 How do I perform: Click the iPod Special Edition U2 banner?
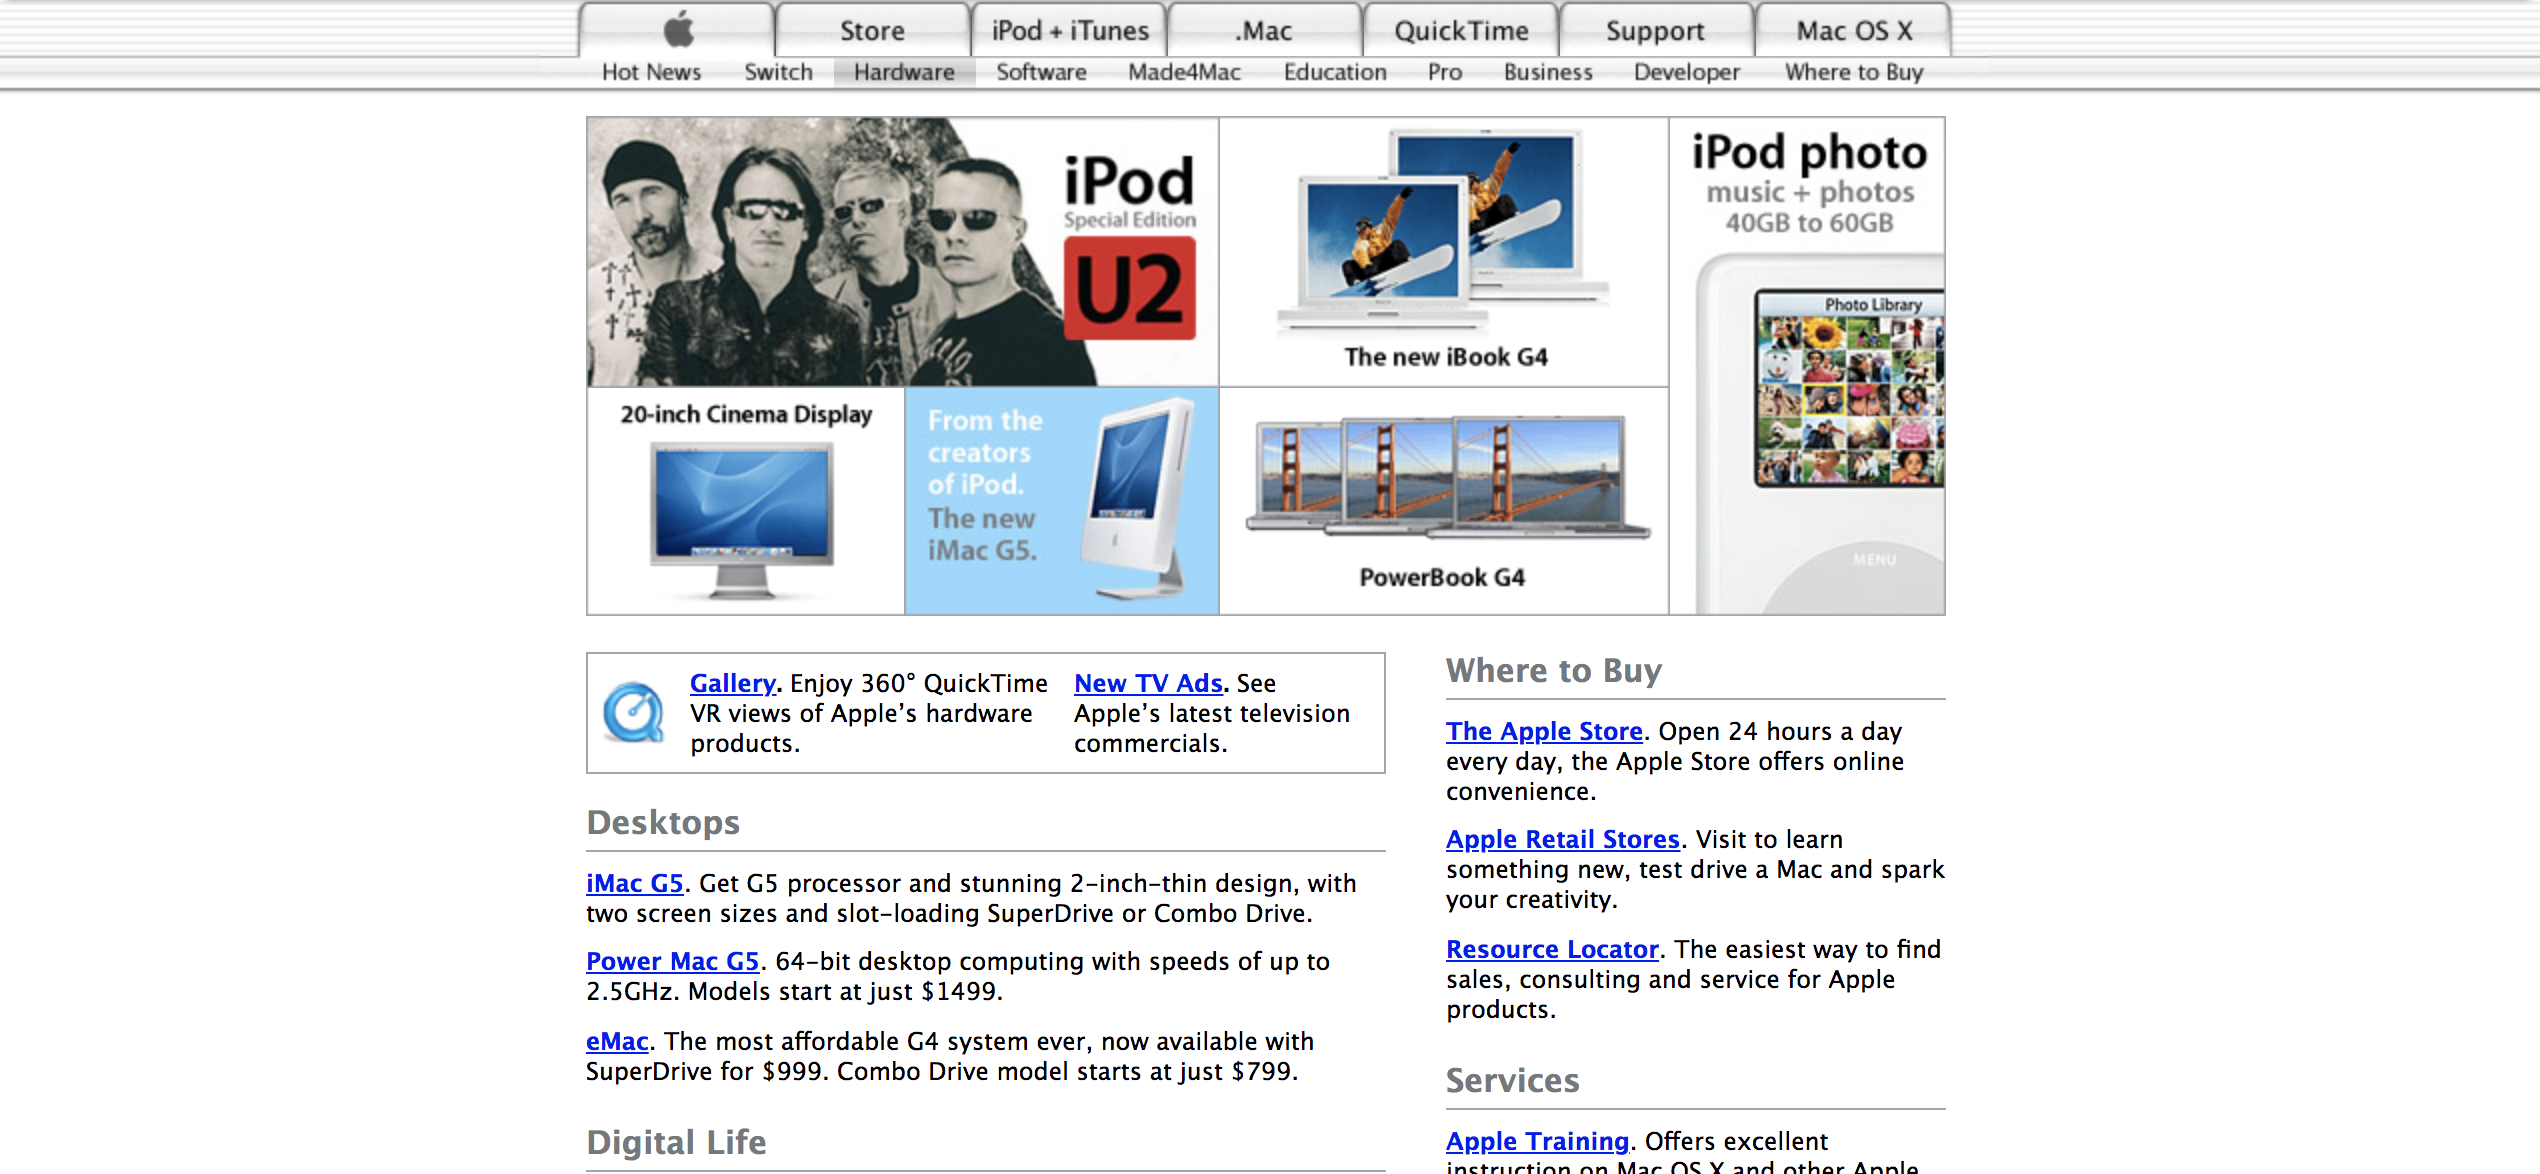tap(900, 253)
